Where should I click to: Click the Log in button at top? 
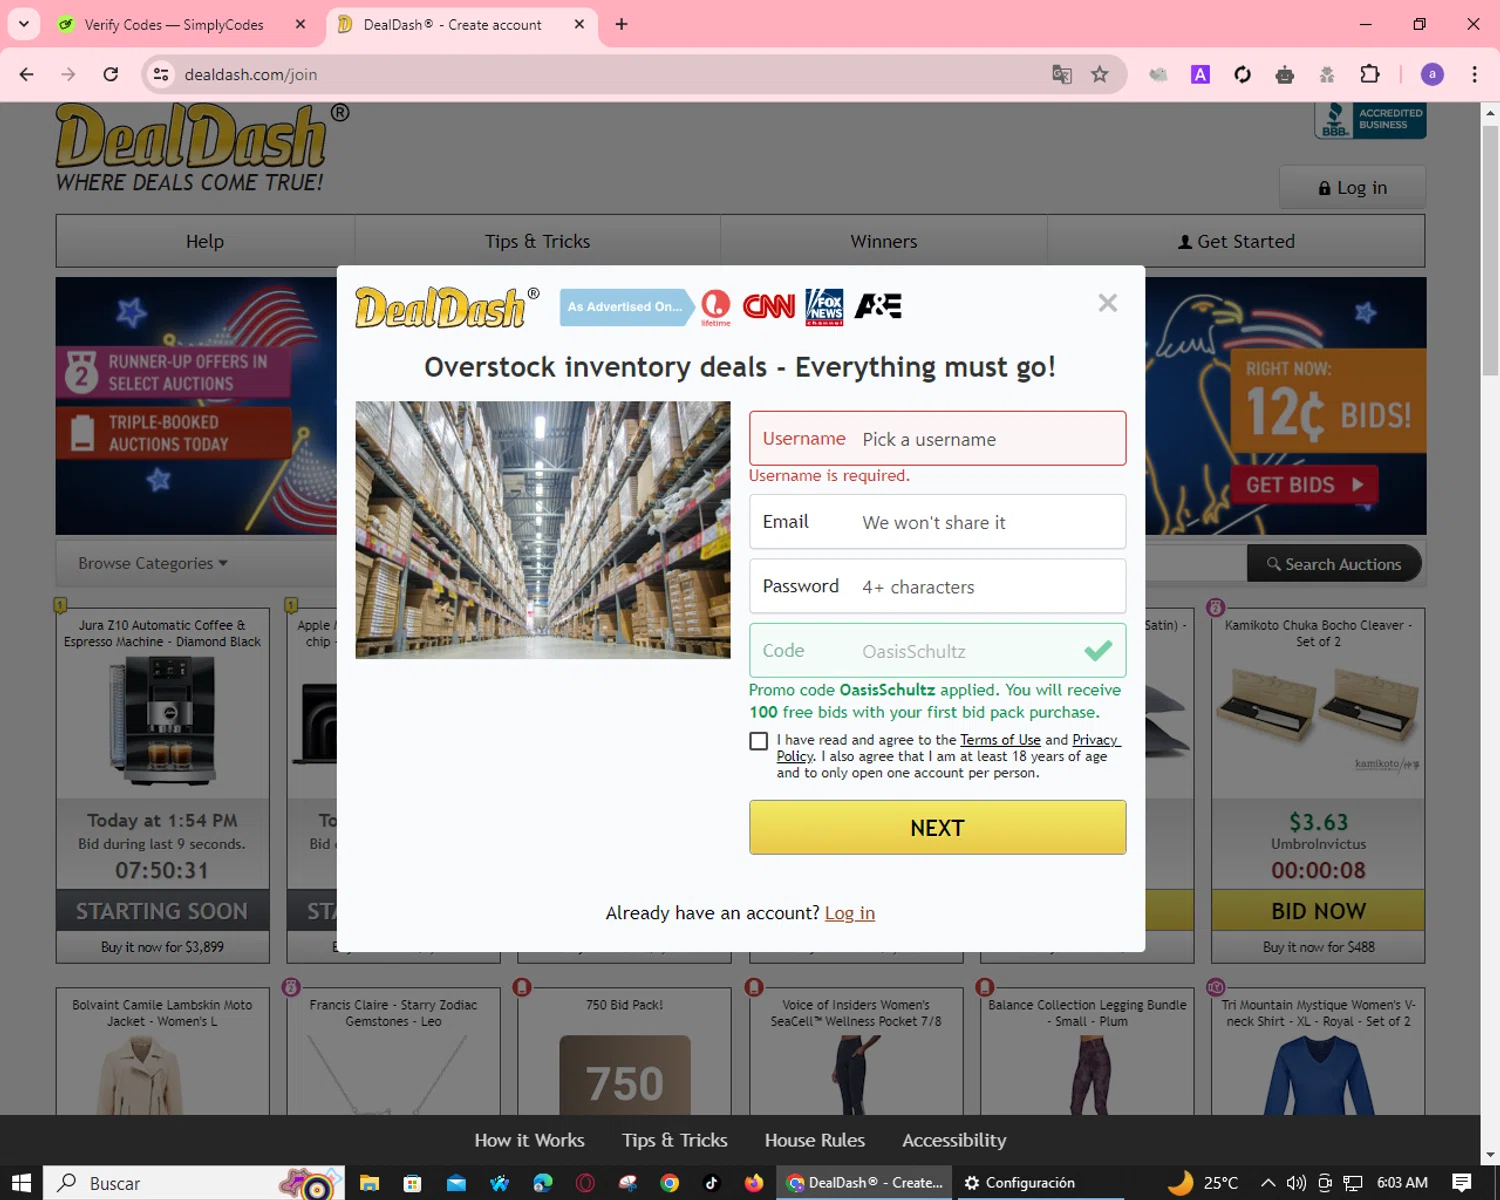(x=1352, y=188)
